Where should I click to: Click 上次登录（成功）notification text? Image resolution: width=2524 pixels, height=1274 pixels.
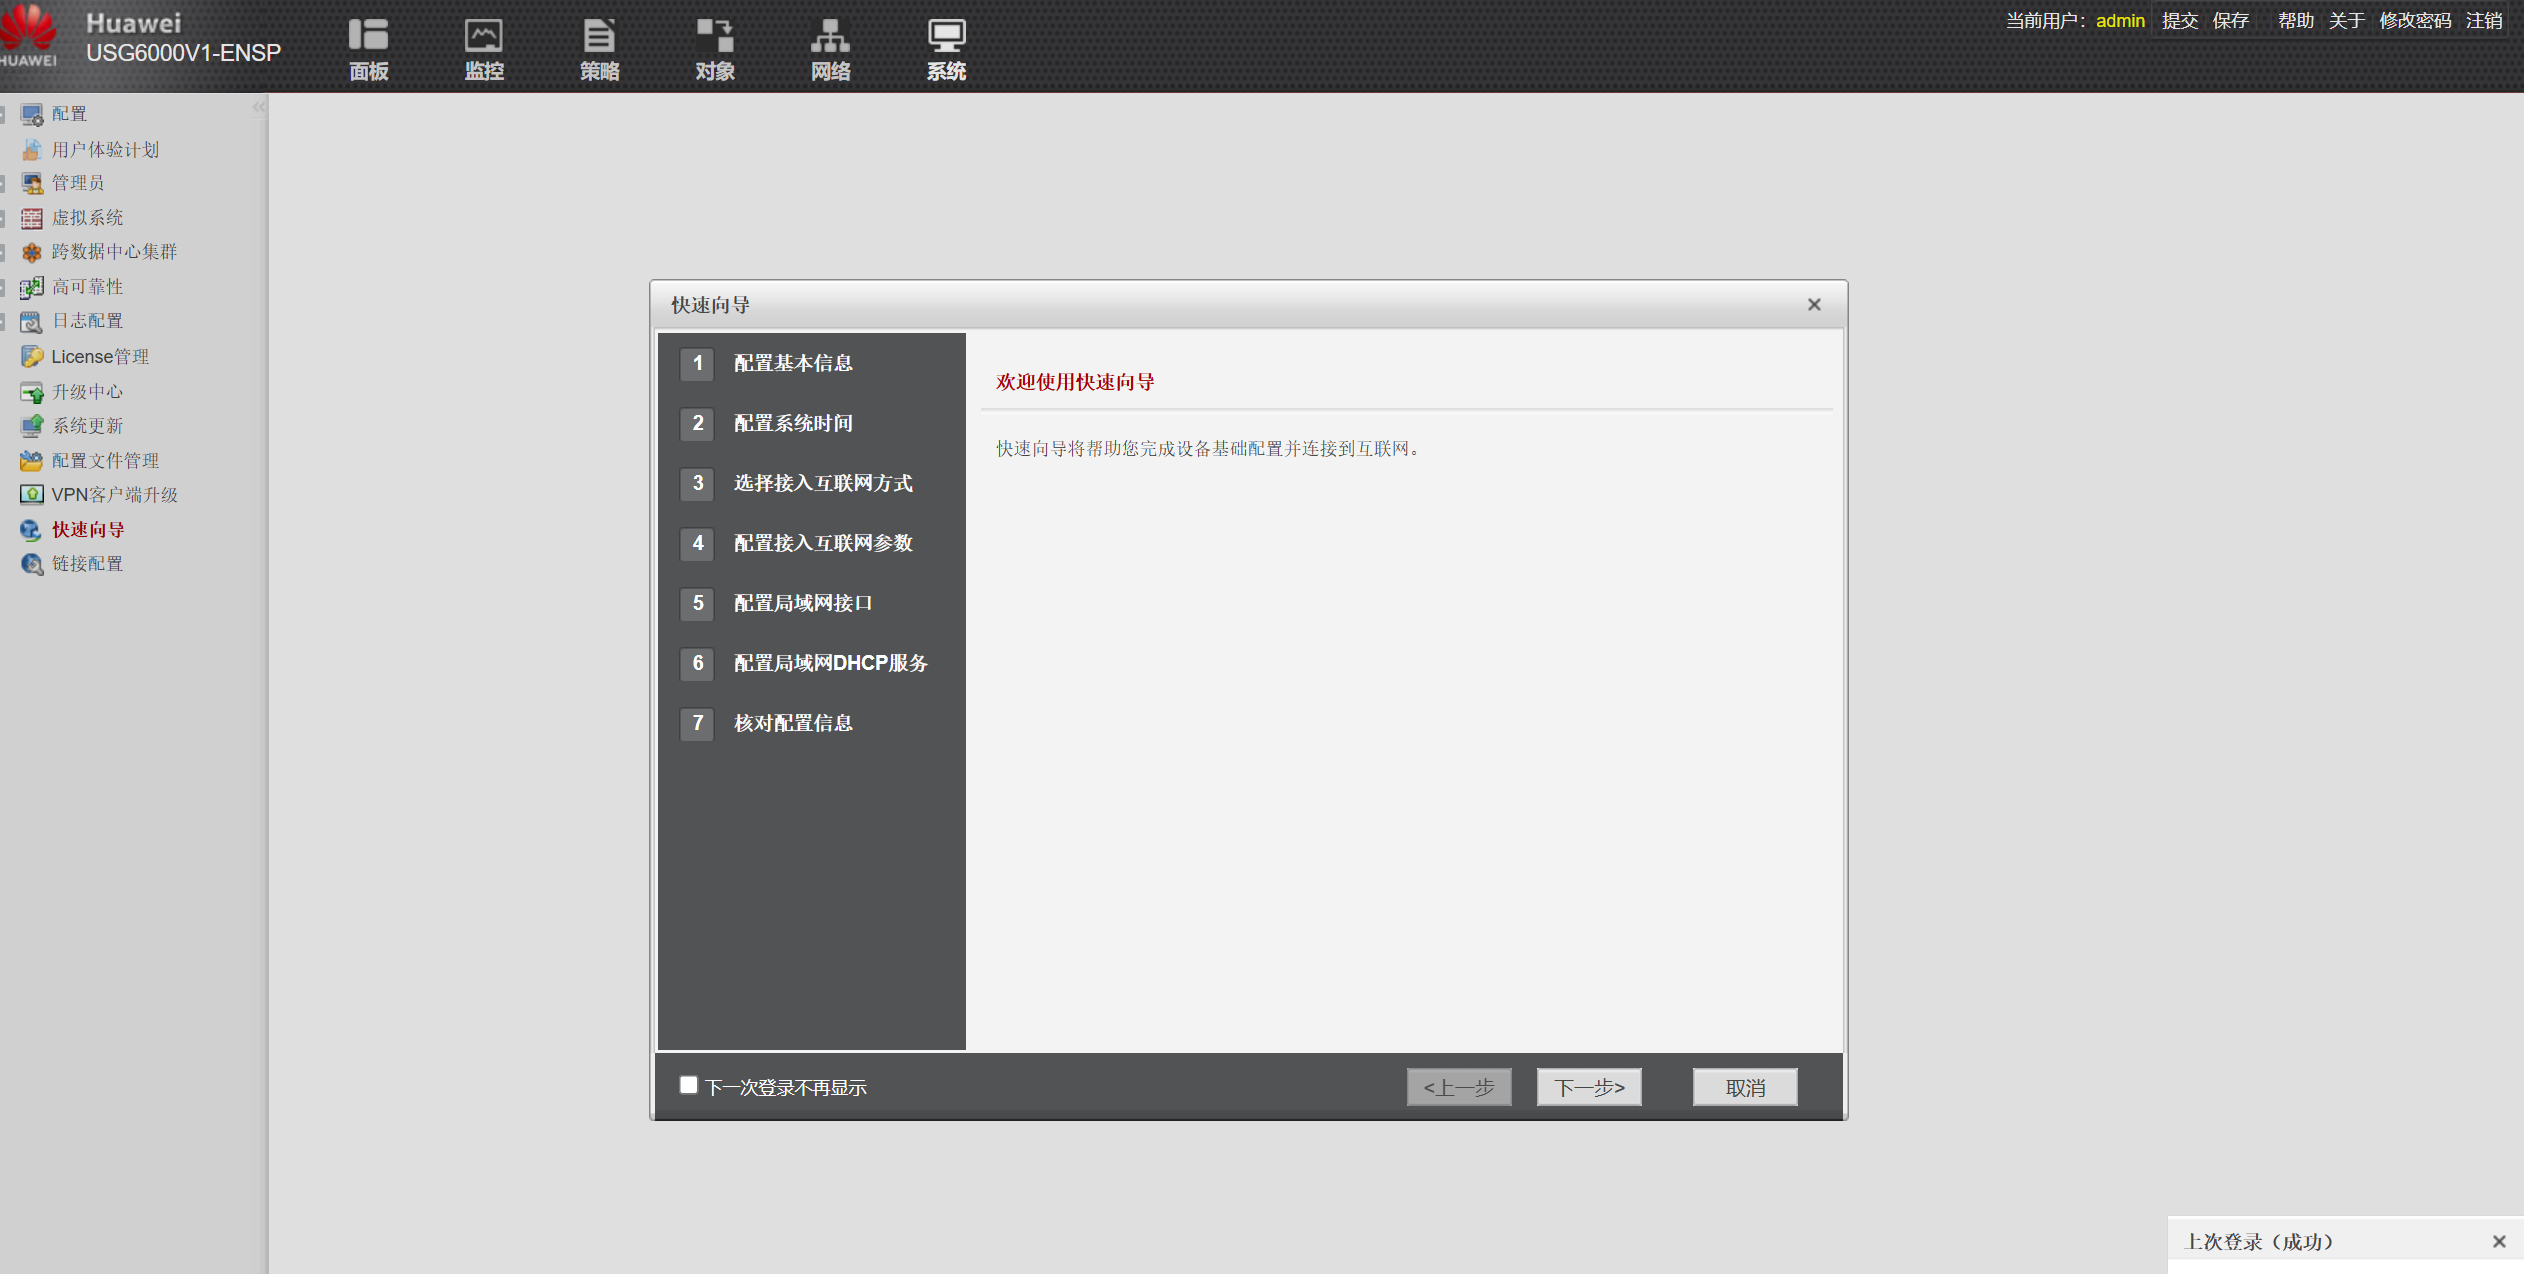tap(2259, 1242)
